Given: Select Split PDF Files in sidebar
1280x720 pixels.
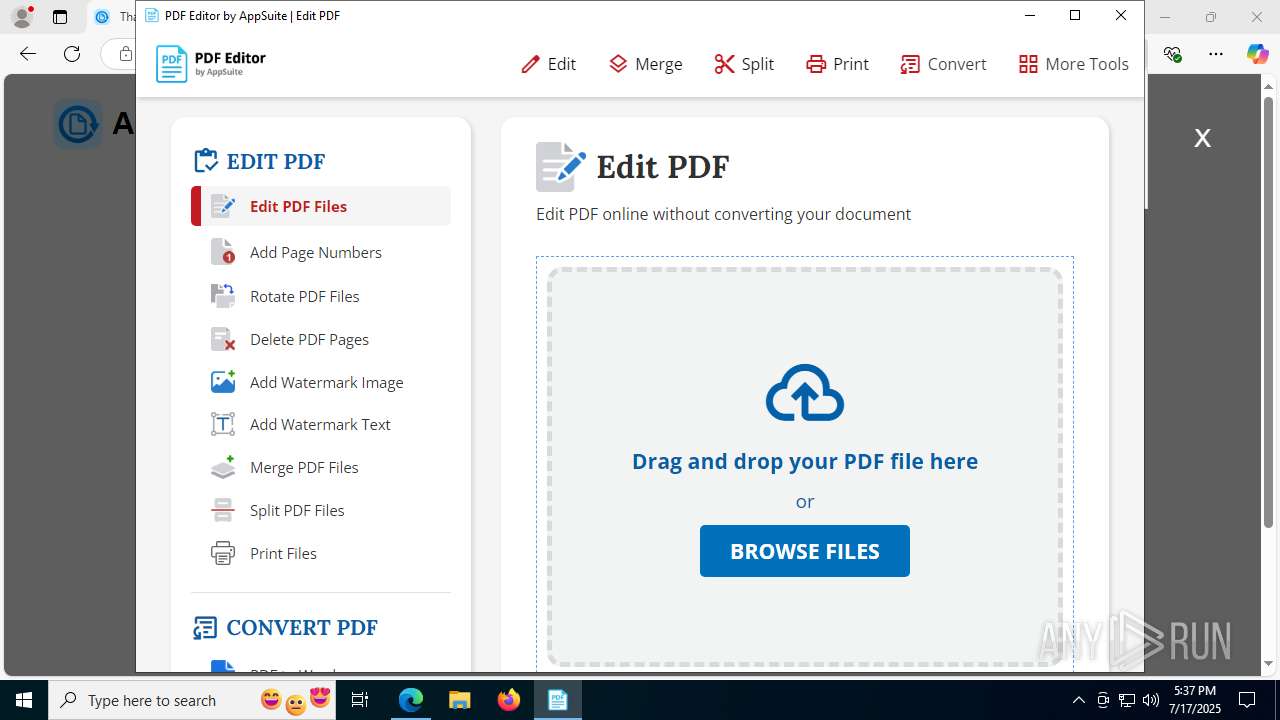Looking at the screenshot, I should point(321,510).
